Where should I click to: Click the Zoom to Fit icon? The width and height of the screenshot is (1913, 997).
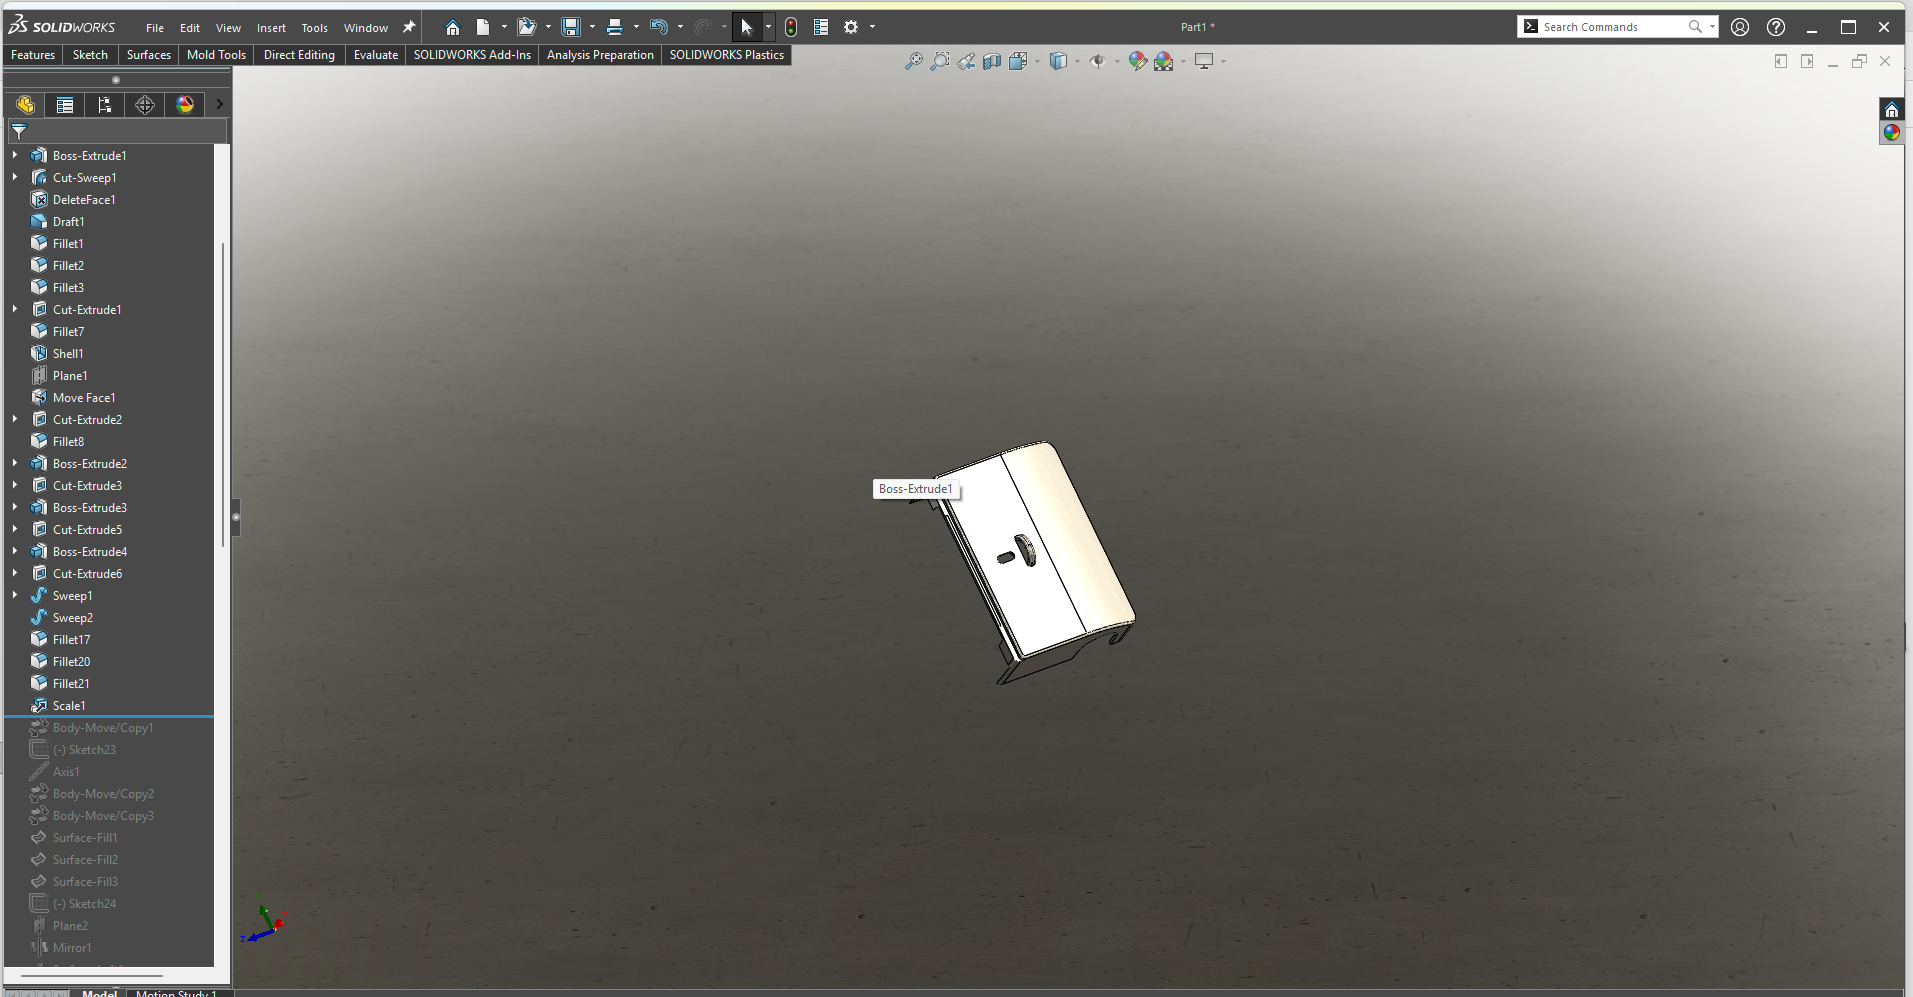pos(913,62)
